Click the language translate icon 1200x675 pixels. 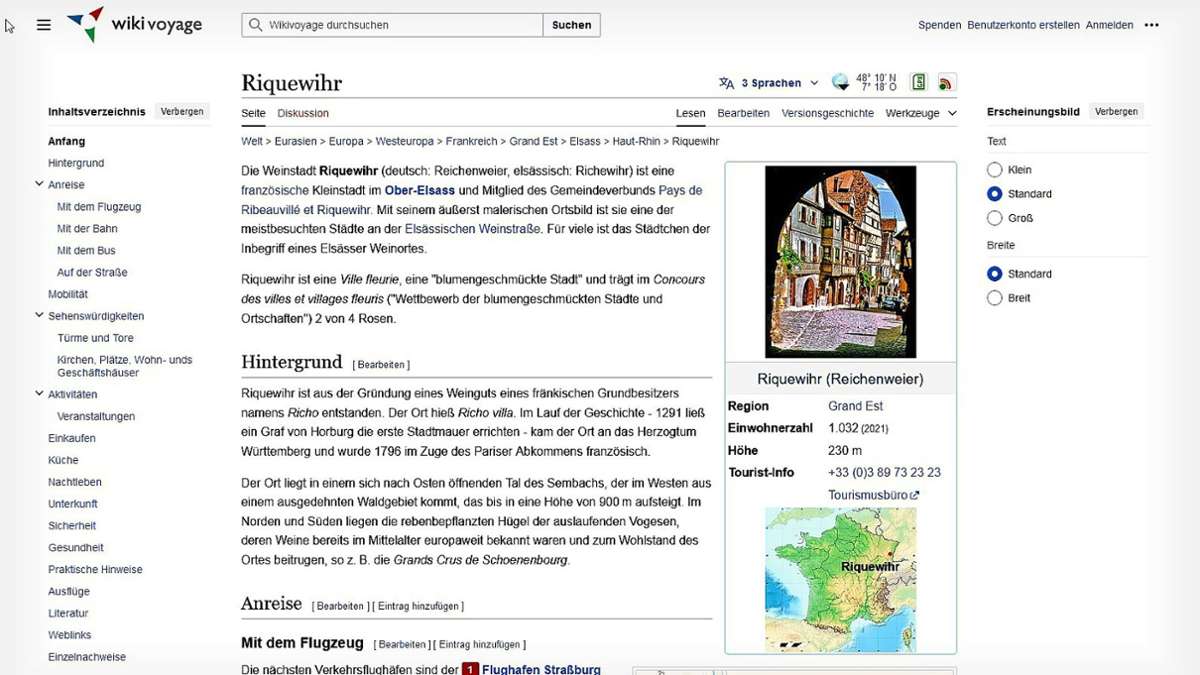coord(726,83)
